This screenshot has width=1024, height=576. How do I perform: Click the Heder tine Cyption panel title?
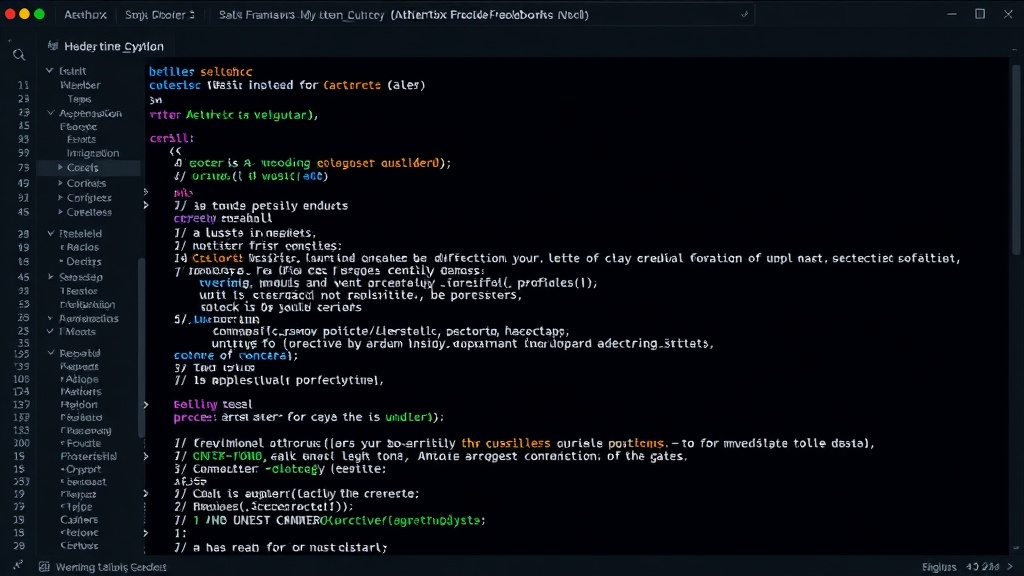[114, 46]
